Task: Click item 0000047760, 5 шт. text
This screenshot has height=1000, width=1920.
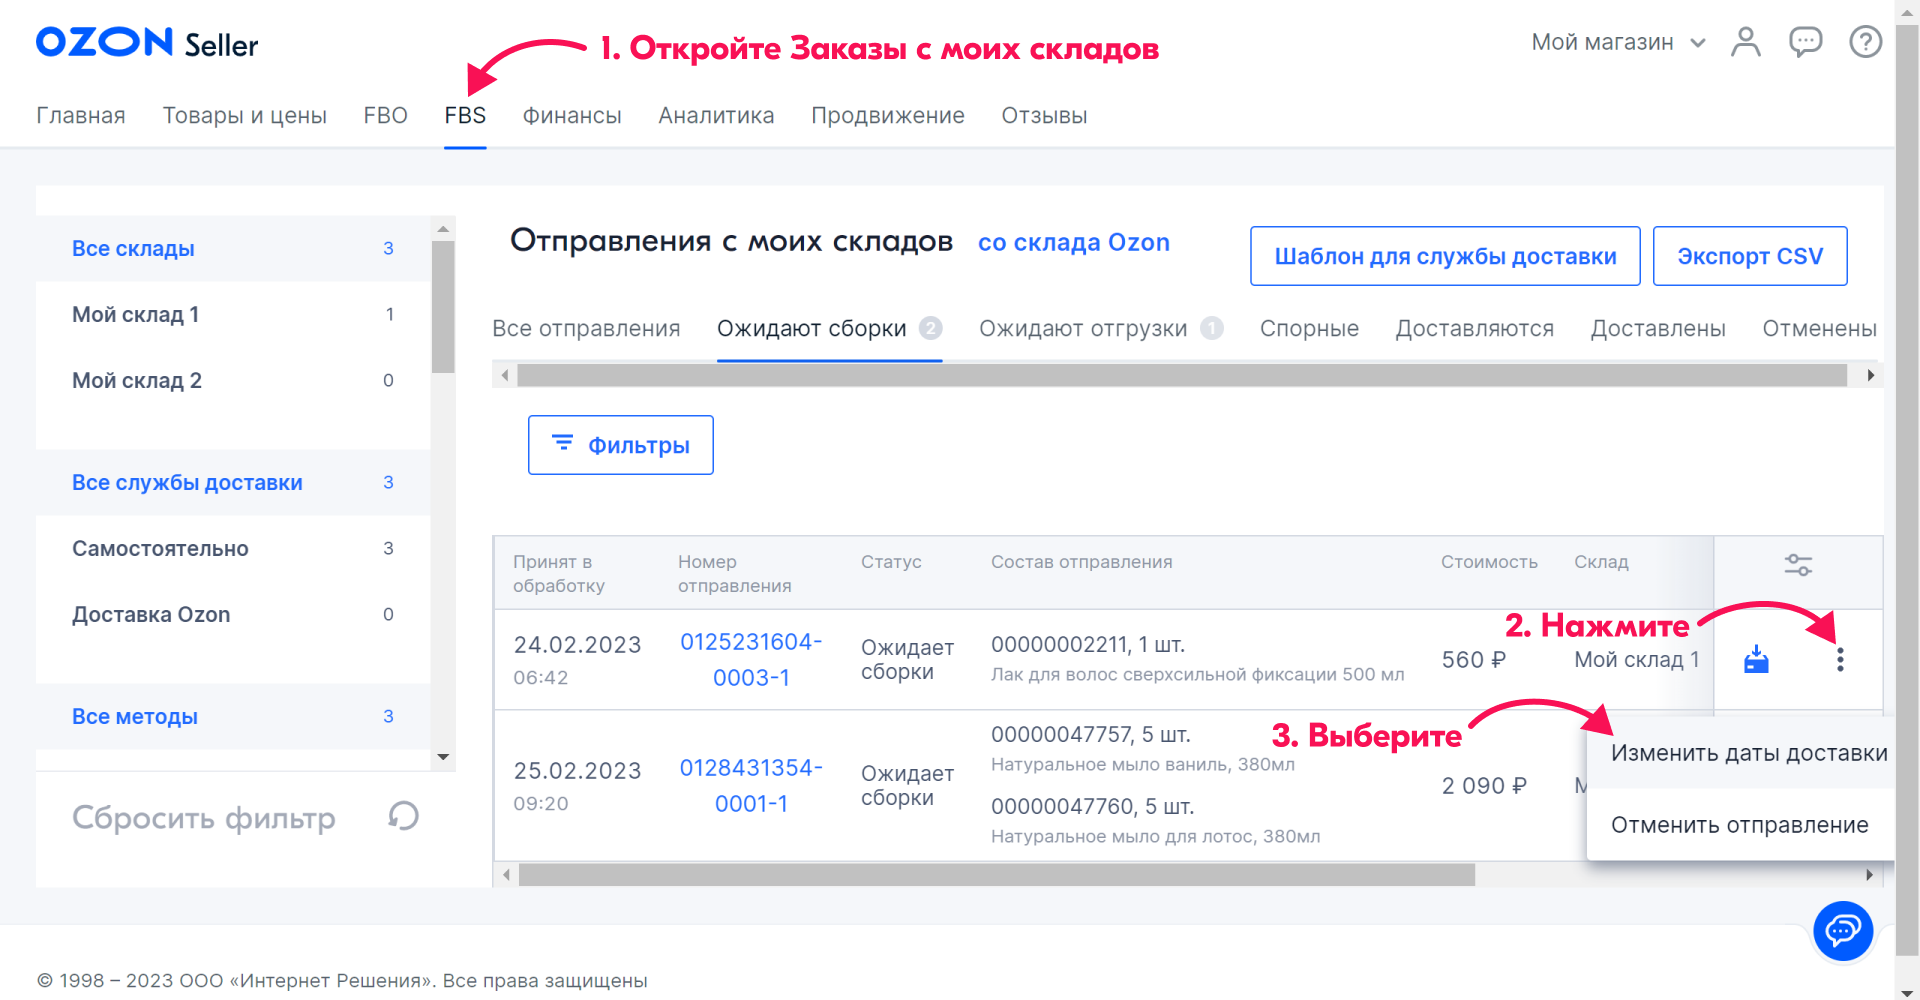Action: [x=1093, y=807]
